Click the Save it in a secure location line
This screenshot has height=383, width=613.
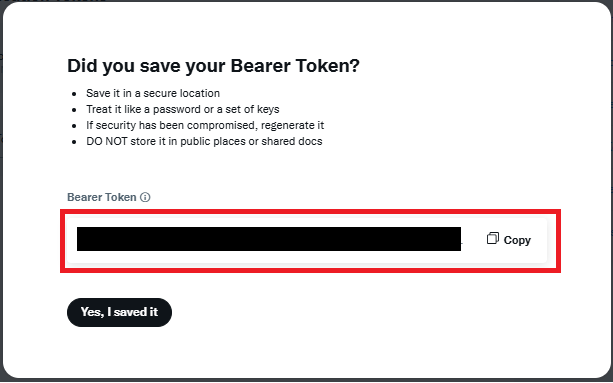coord(153,93)
